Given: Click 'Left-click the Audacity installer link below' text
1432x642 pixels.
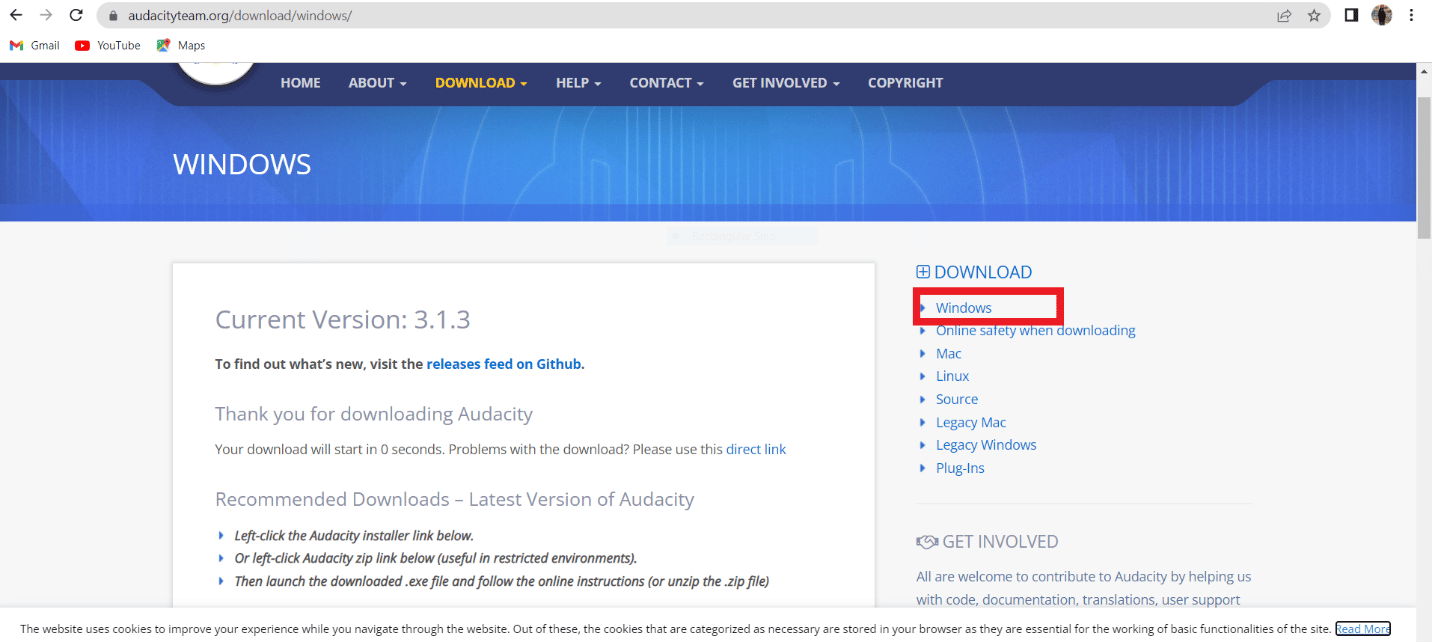Looking at the screenshot, I should point(354,535).
